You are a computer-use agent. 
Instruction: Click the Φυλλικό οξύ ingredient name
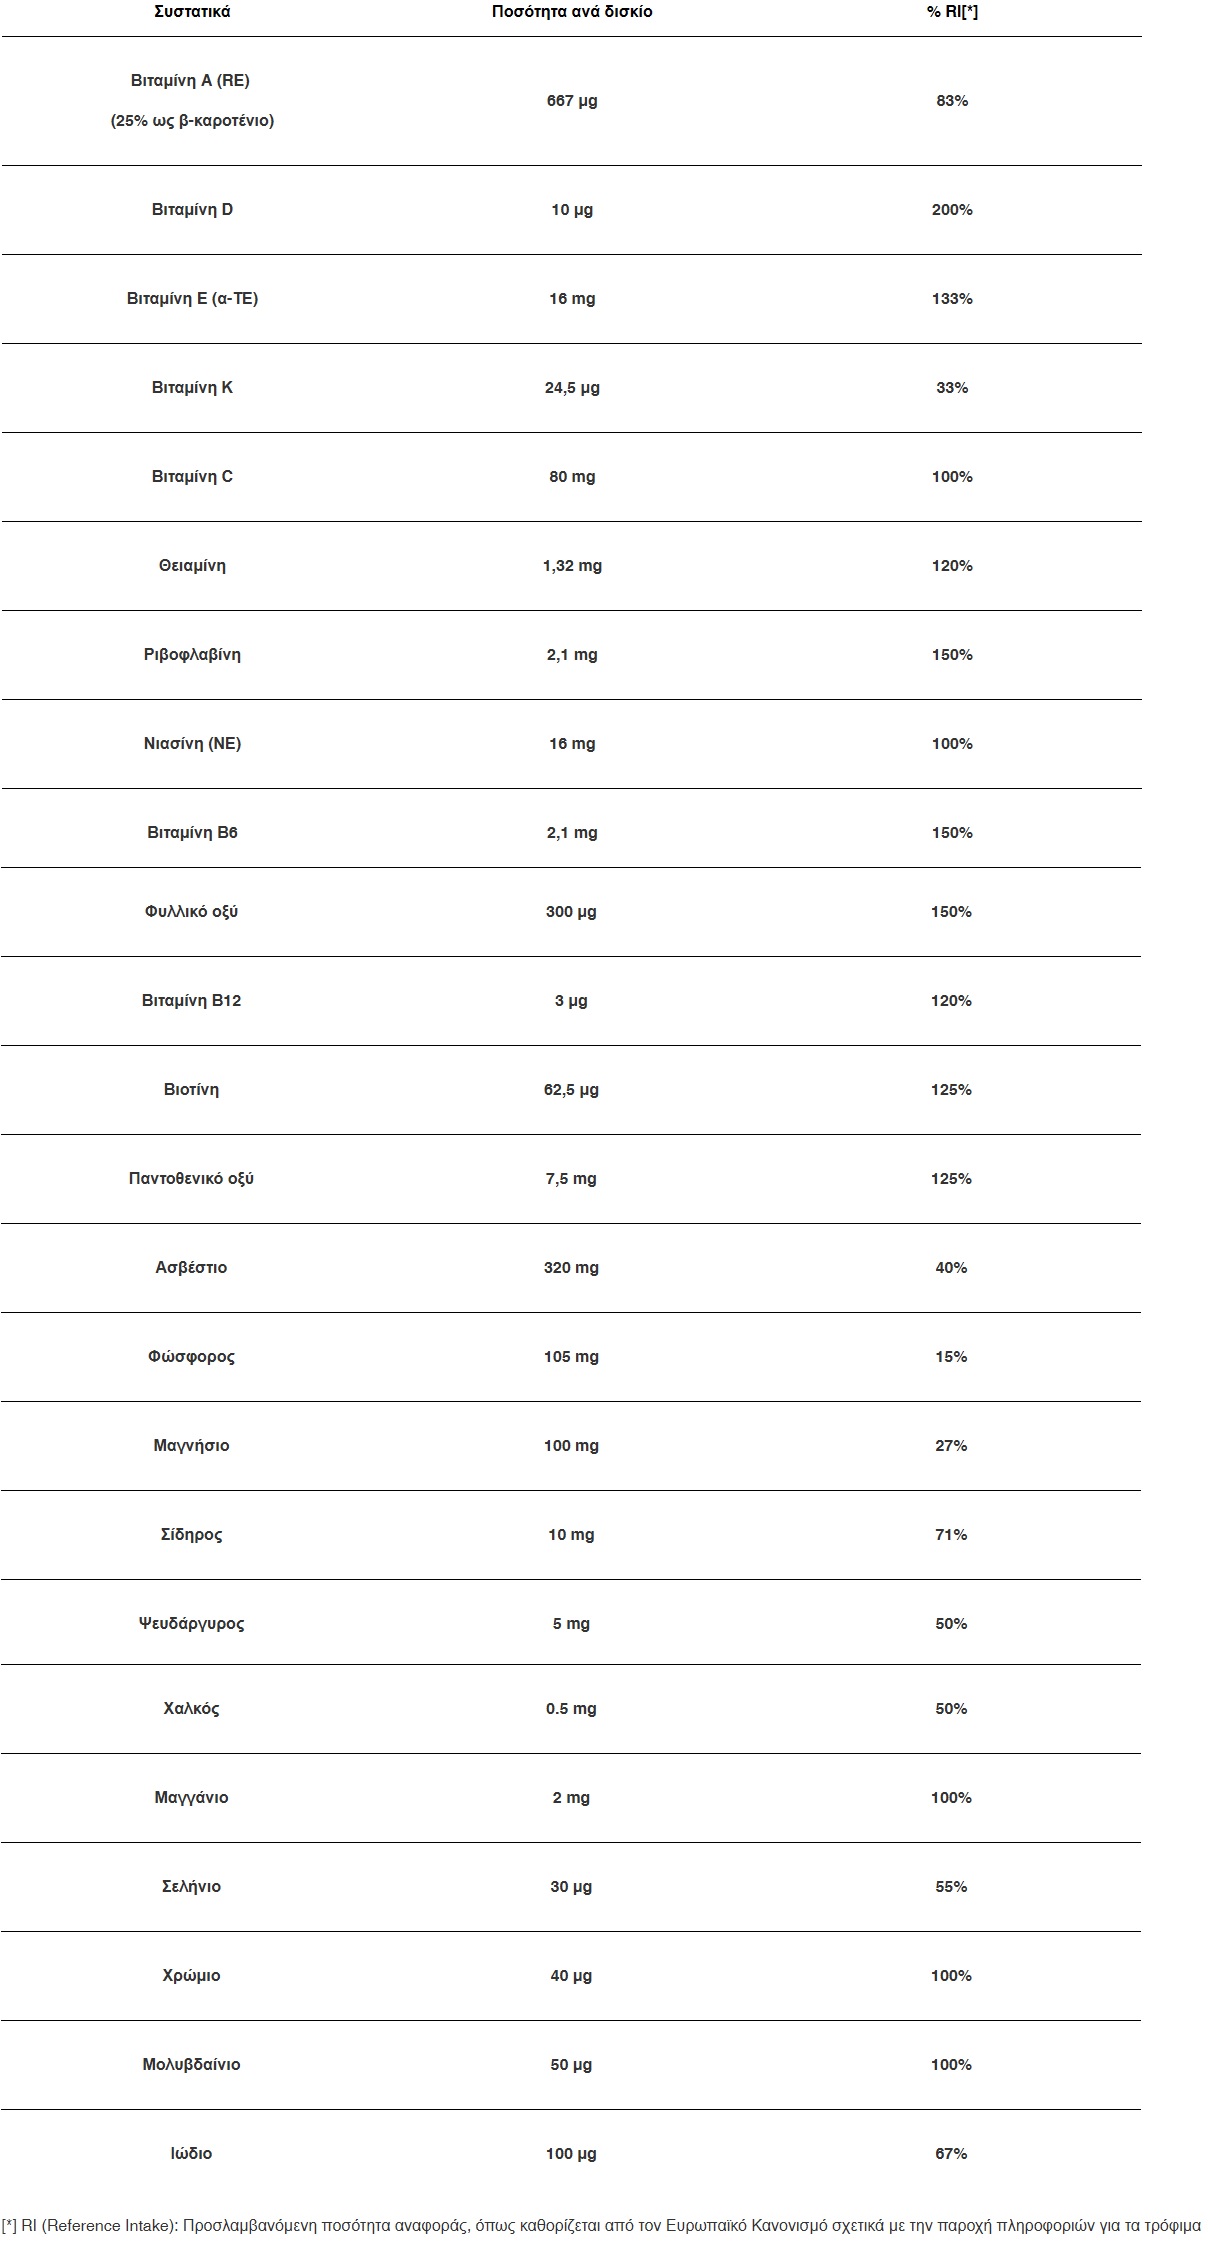[x=192, y=911]
